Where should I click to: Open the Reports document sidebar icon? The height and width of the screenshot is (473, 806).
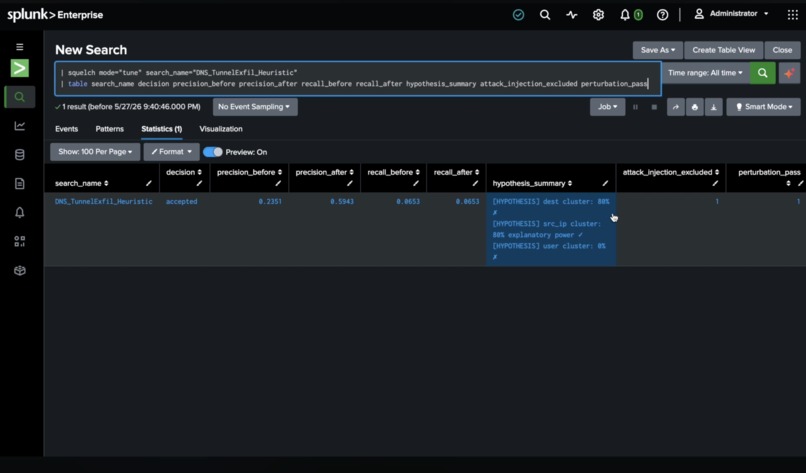click(x=20, y=184)
